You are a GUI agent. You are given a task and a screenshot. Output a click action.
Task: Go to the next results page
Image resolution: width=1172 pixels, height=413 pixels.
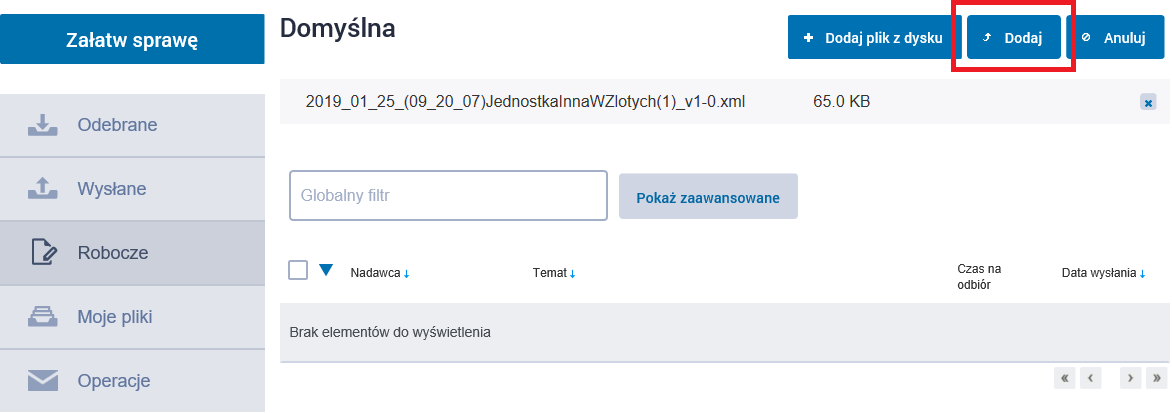[x=1131, y=378]
